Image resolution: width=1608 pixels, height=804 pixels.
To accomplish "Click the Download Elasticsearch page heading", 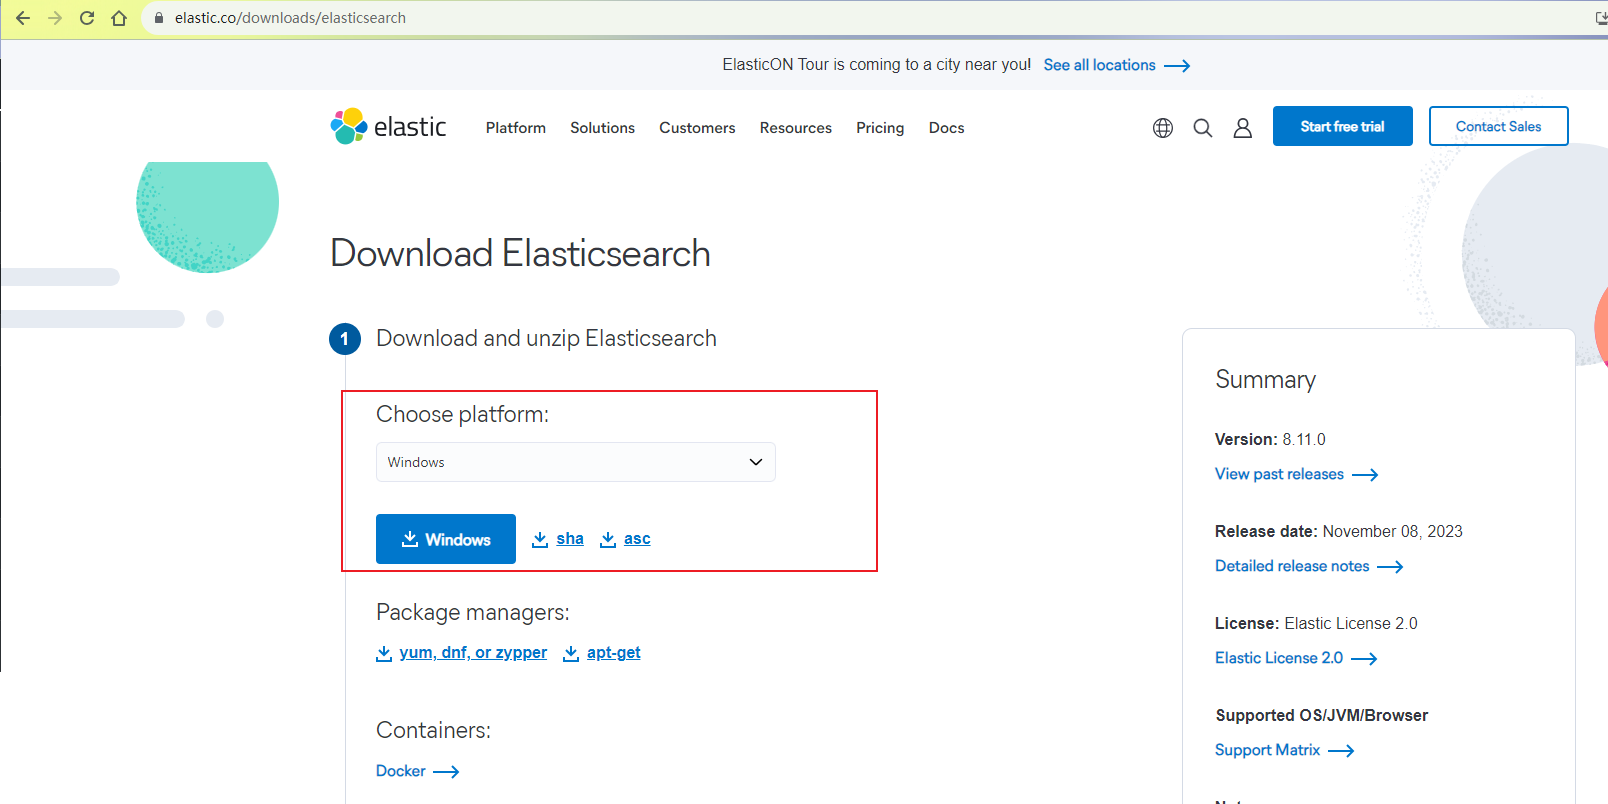I will pos(520,254).
